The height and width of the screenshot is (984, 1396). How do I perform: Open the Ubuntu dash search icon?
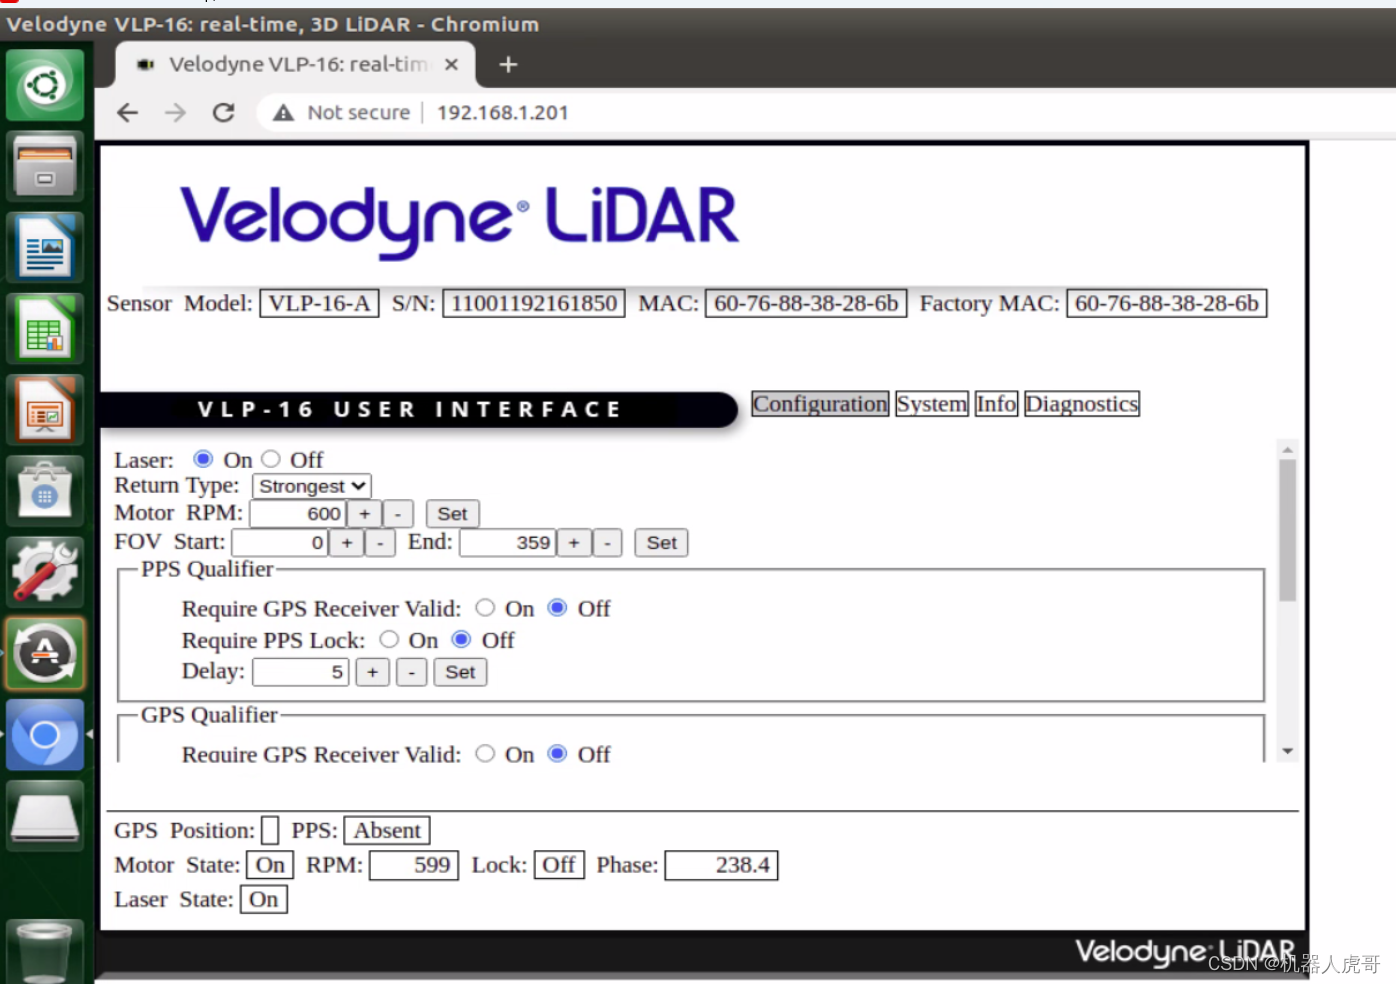45,85
